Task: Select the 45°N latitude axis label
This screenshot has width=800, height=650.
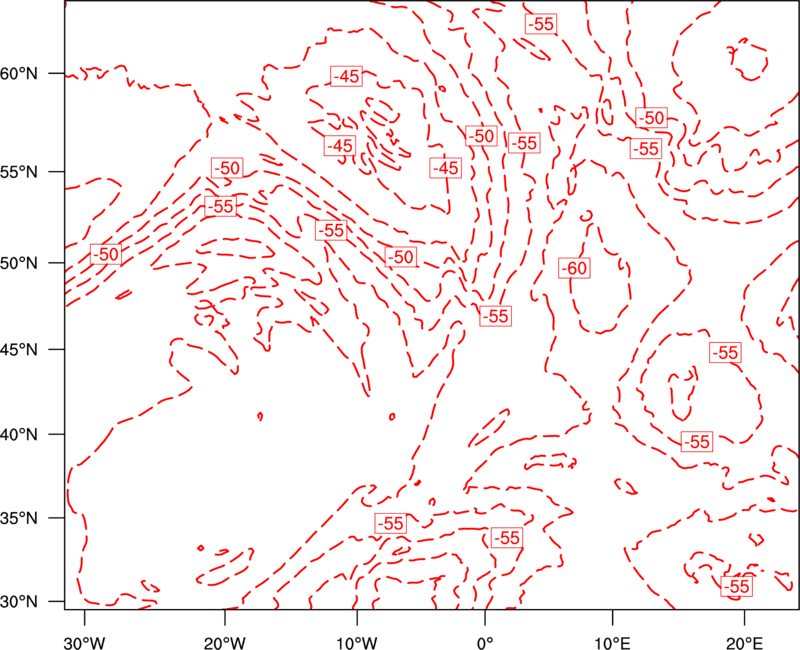Action: [19, 349]
